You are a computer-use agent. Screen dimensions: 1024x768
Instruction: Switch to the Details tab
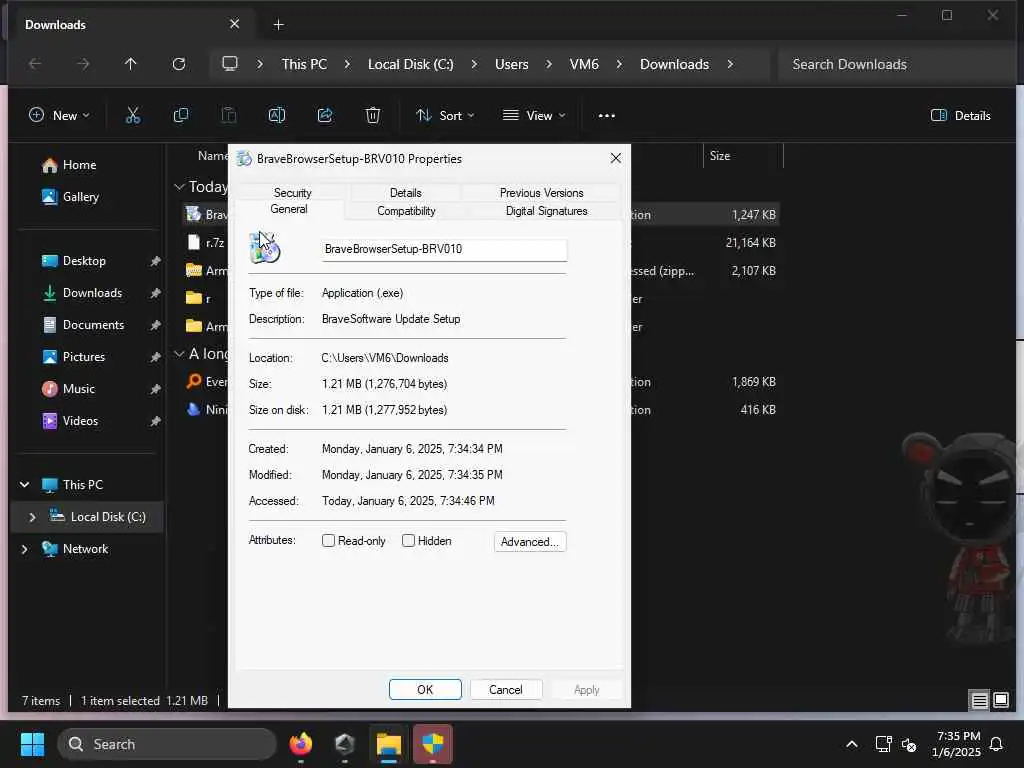click(406, 193)
